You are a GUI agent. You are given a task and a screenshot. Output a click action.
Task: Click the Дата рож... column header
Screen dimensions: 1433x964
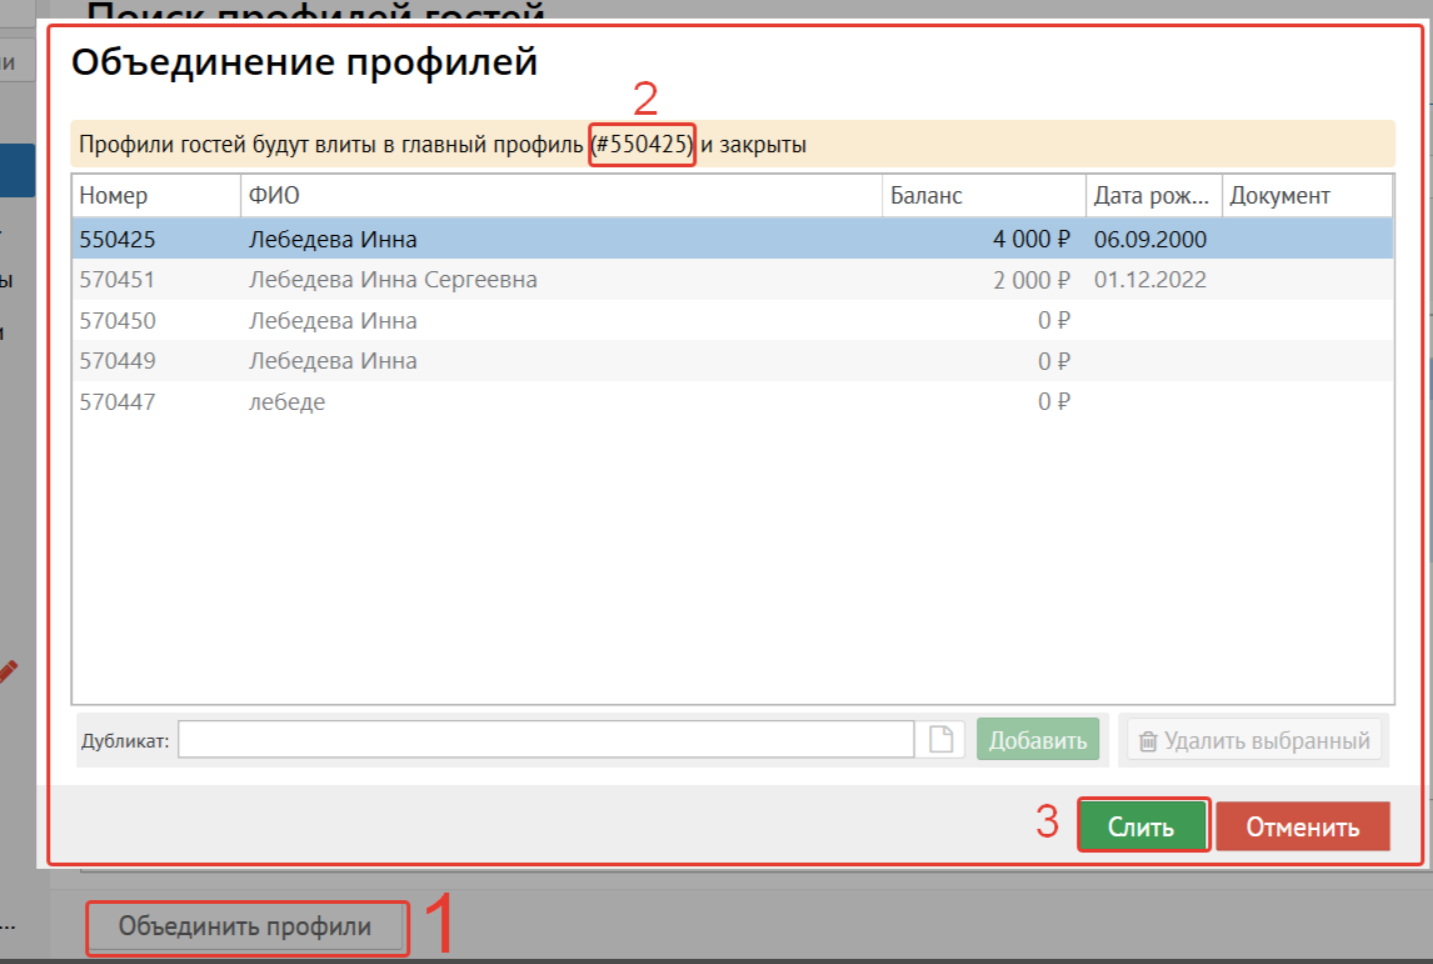coord(1152,196)
